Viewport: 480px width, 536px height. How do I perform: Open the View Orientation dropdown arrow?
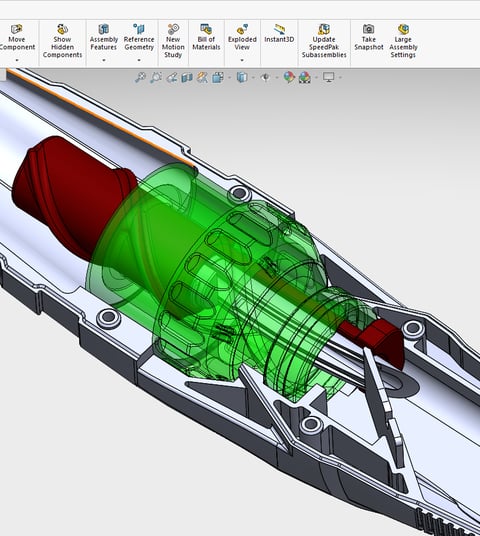point(229,78)
